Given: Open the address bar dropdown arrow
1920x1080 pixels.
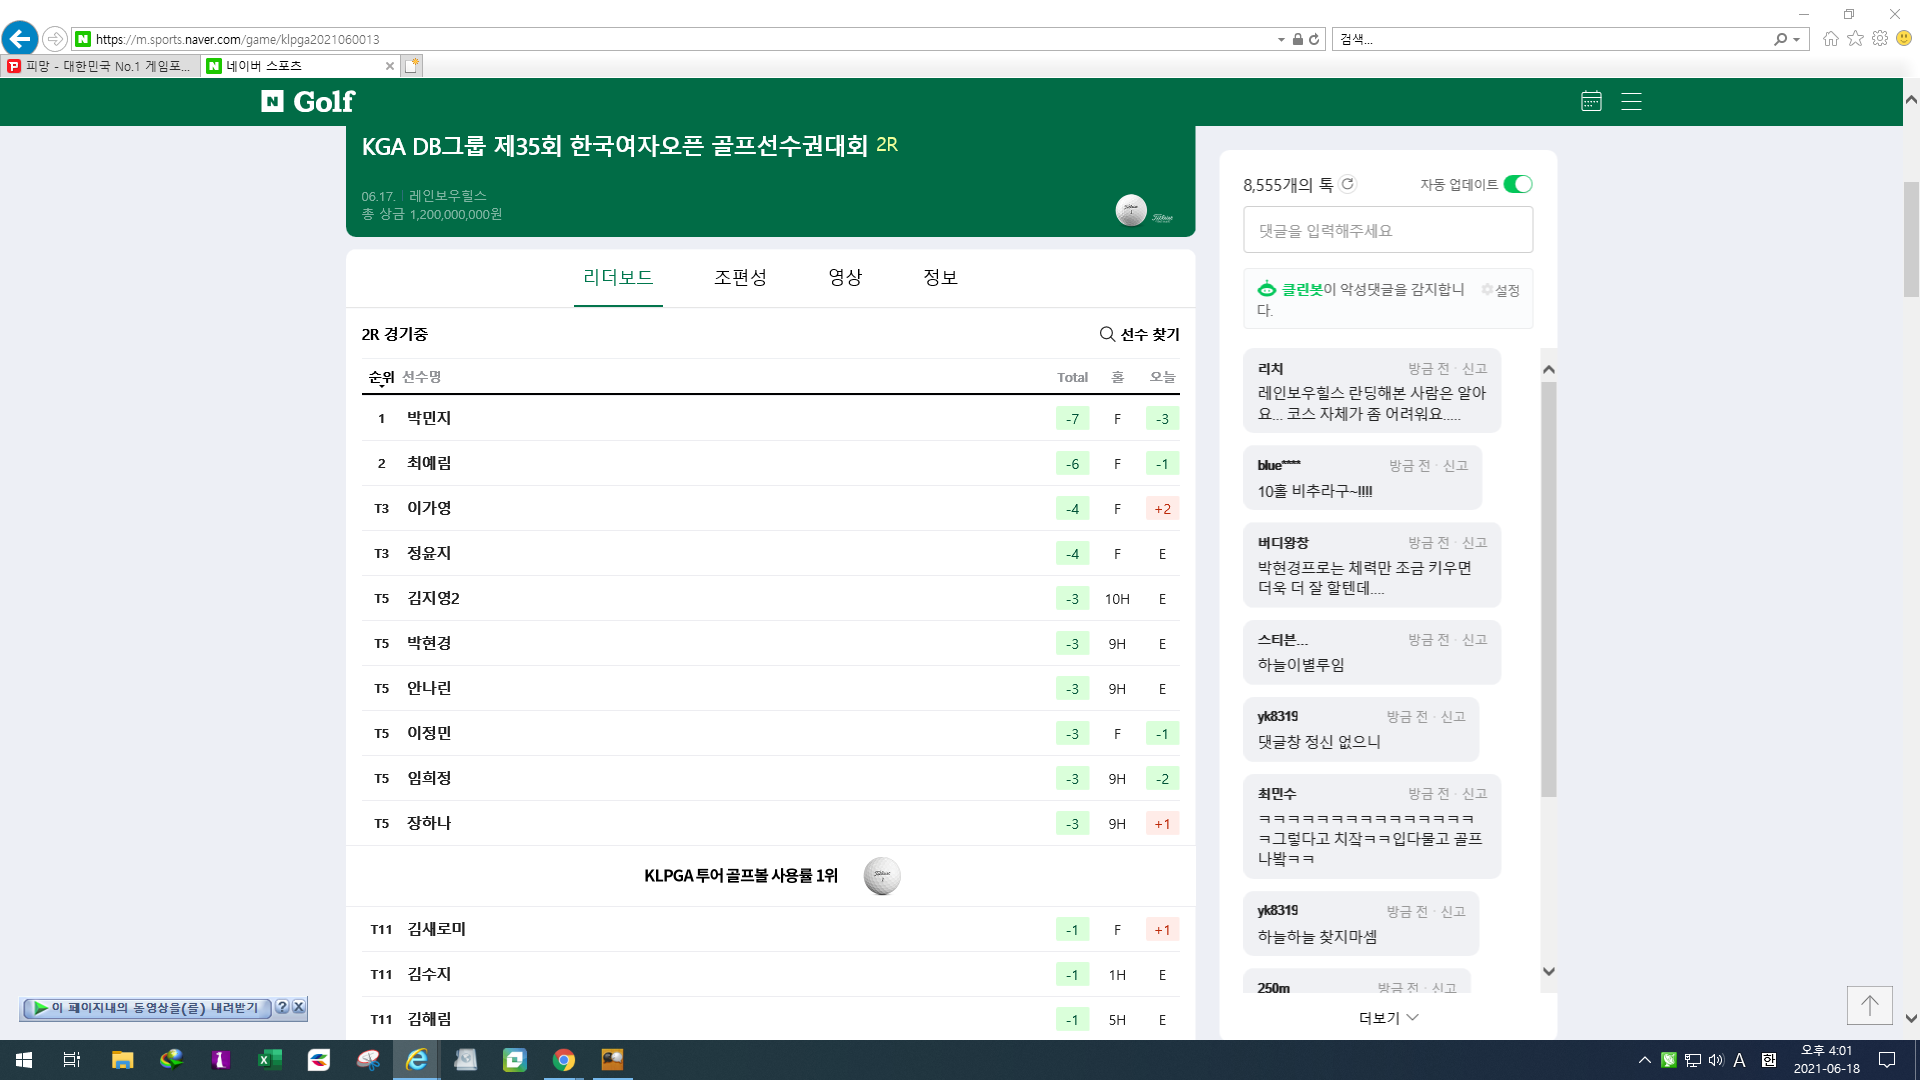Looking at the screenshot, I should (1281, 39).
